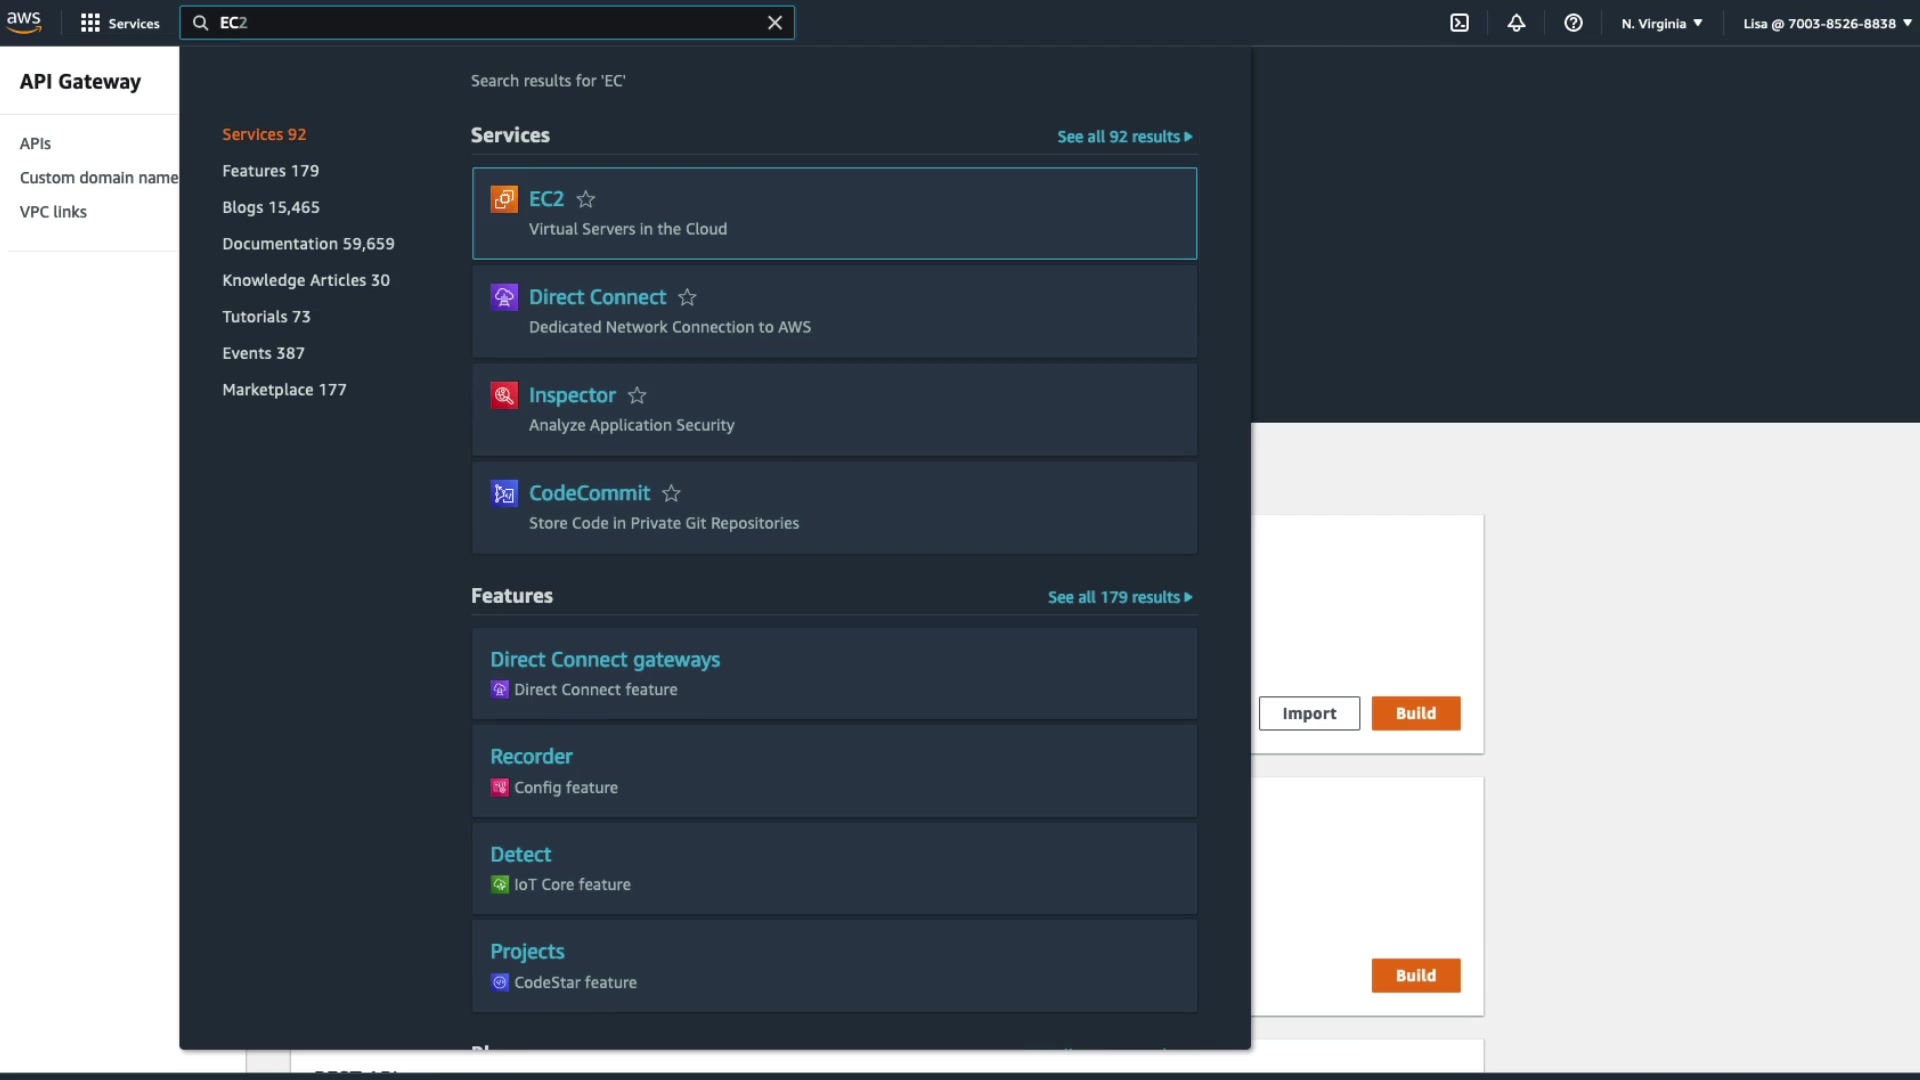This screenshot has height=1080, width=1920.
Task: Select the Features 179 filter category
Action: 270,171
